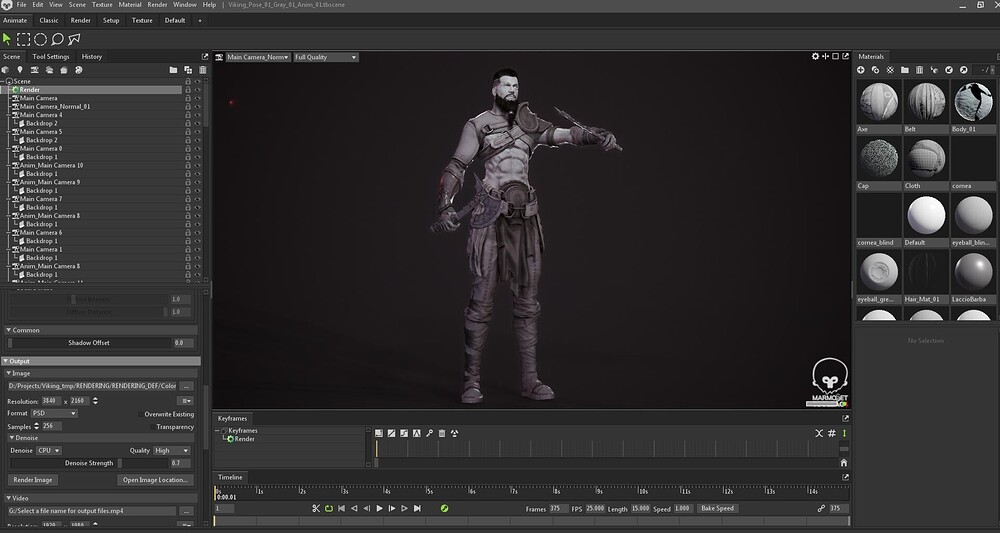Toggle the hash grid icon in Keyframes

point(832,434)
